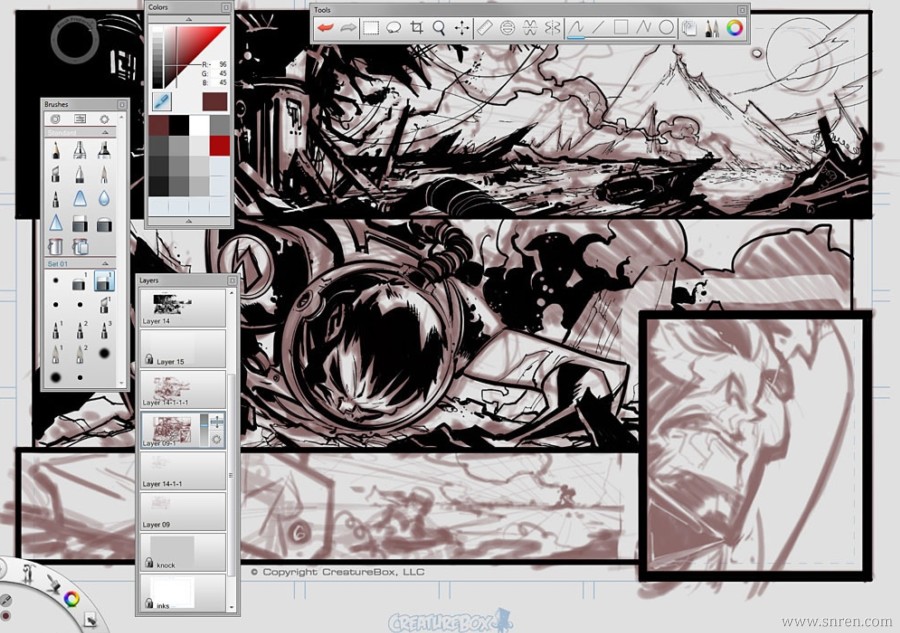
Task: Pick the Marker brush in Standard set
Action: [x=104, y=150]
